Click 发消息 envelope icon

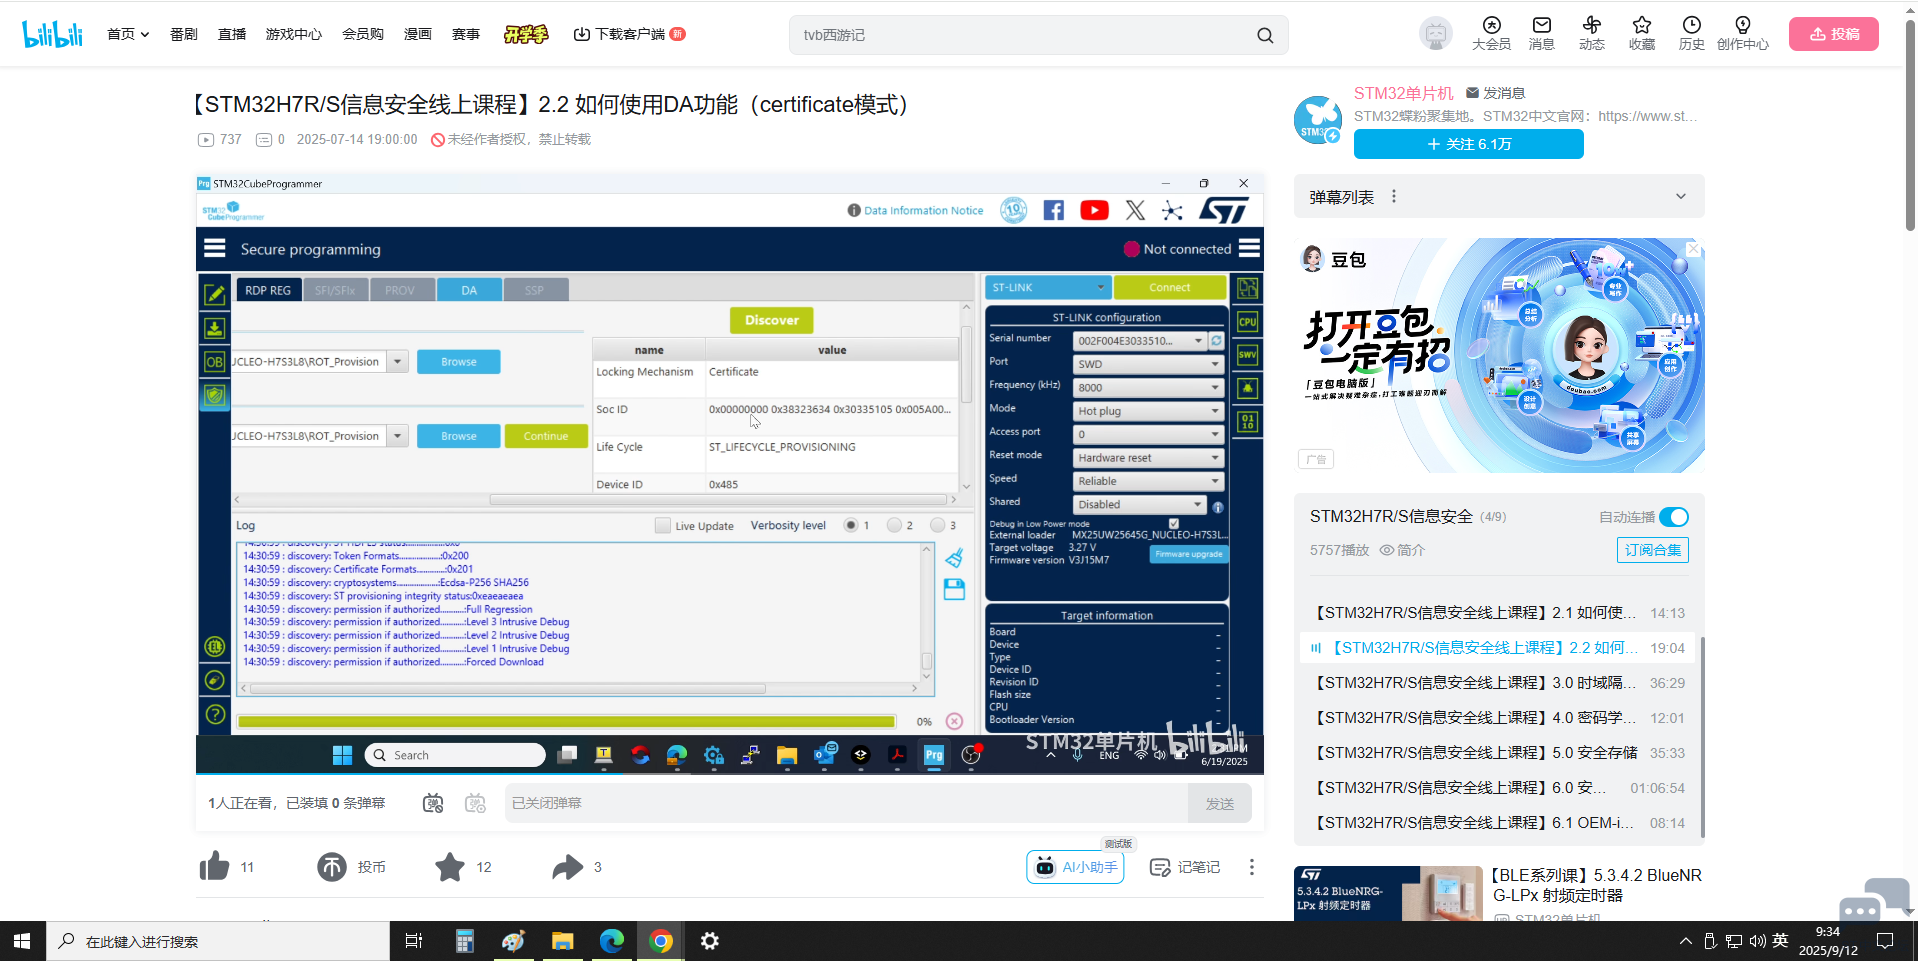[1472, 93]
